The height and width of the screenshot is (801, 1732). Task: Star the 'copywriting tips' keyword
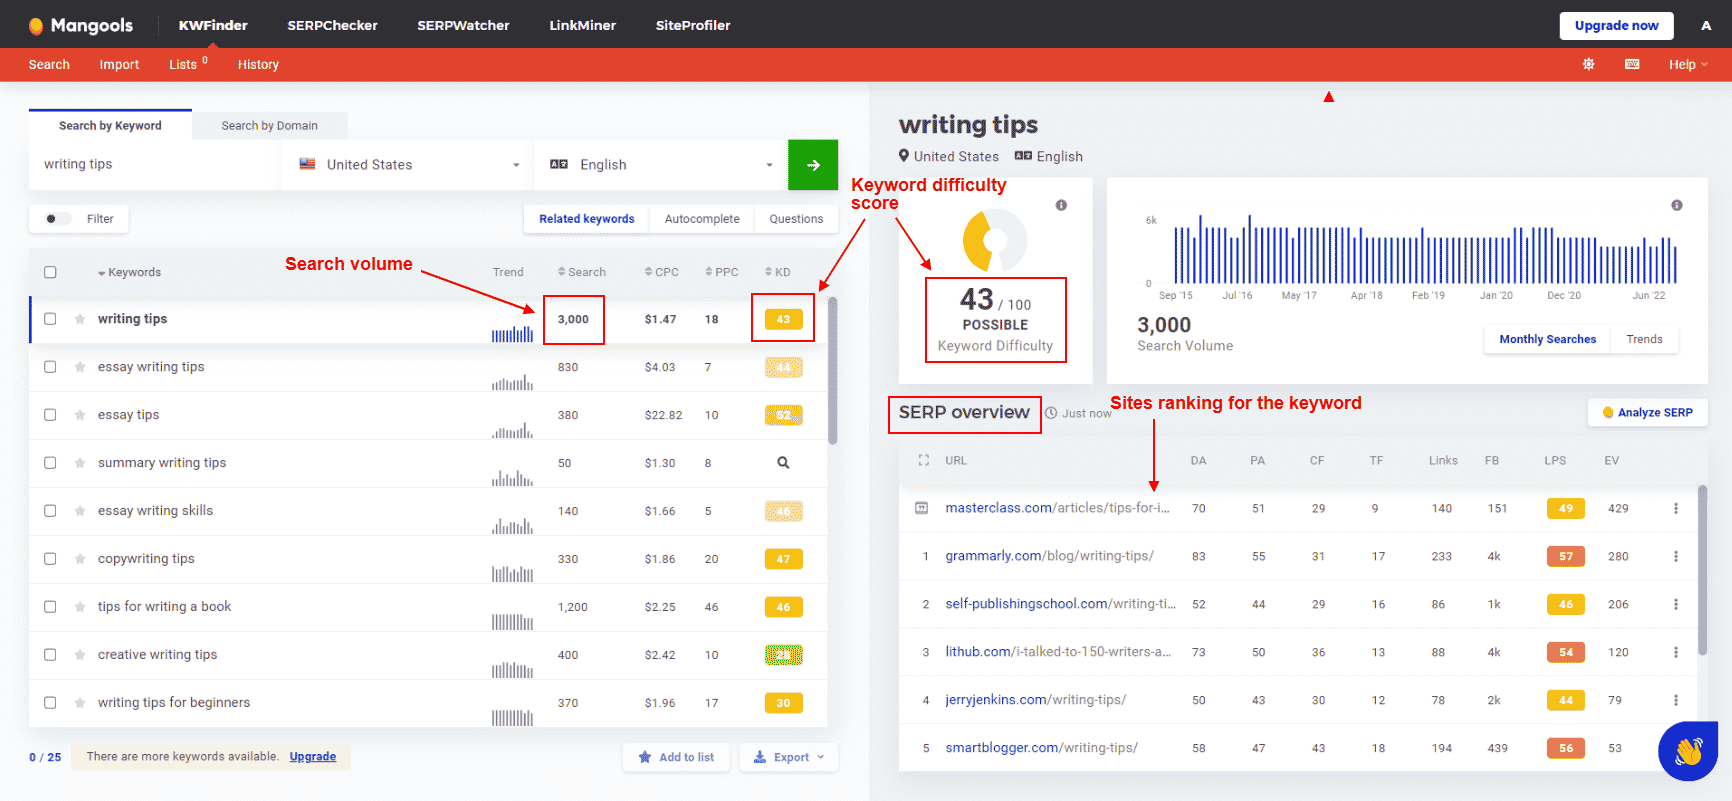click(80, 559)
